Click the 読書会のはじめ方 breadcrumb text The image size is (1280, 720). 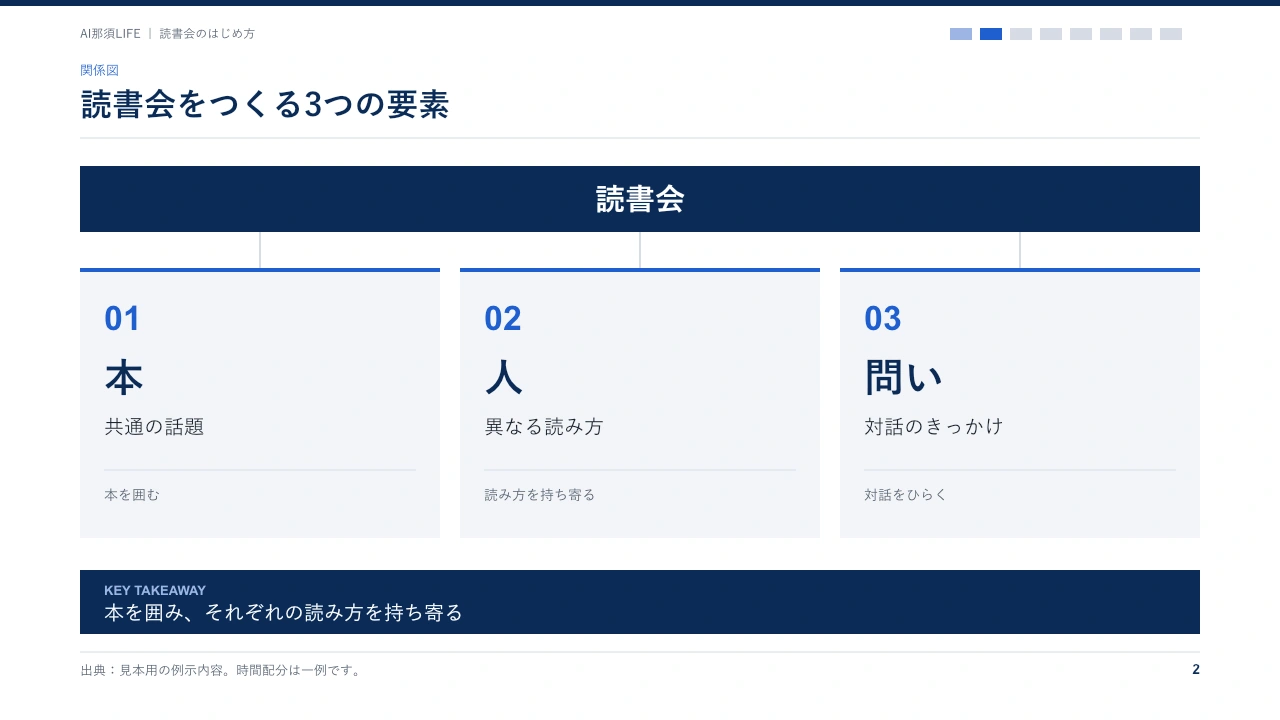point(207,33)
